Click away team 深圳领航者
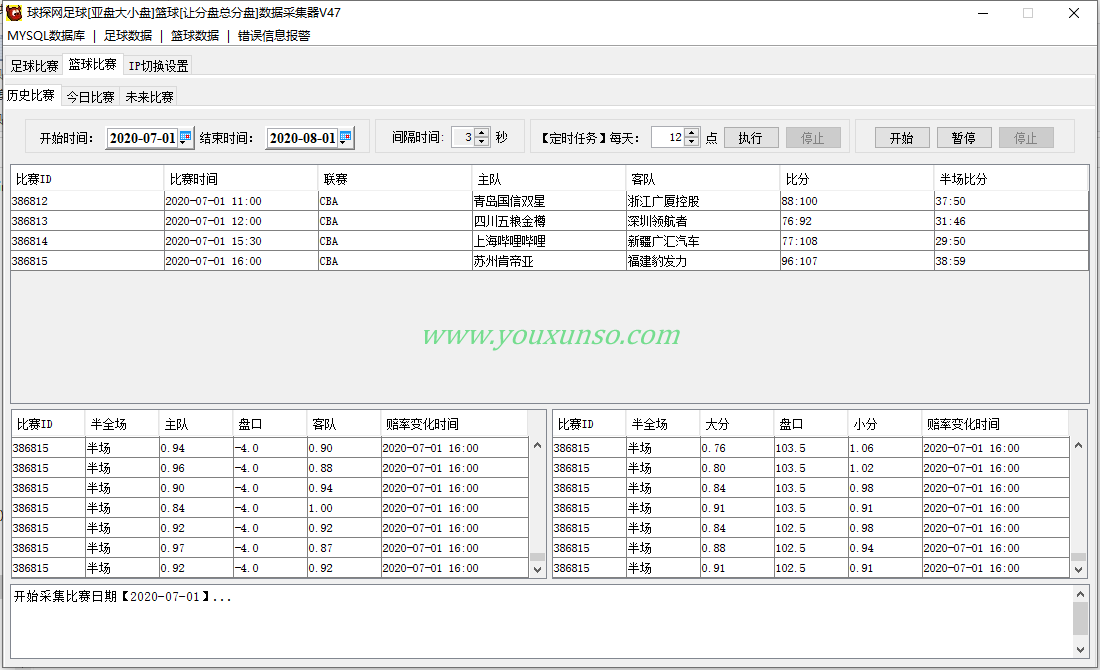Viewport: 1100px width, 670px height. pyautogui.click(x=658, y=221)
